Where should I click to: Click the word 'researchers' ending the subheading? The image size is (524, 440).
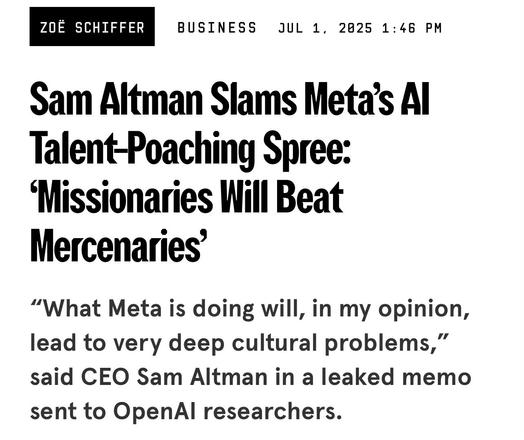273,411
